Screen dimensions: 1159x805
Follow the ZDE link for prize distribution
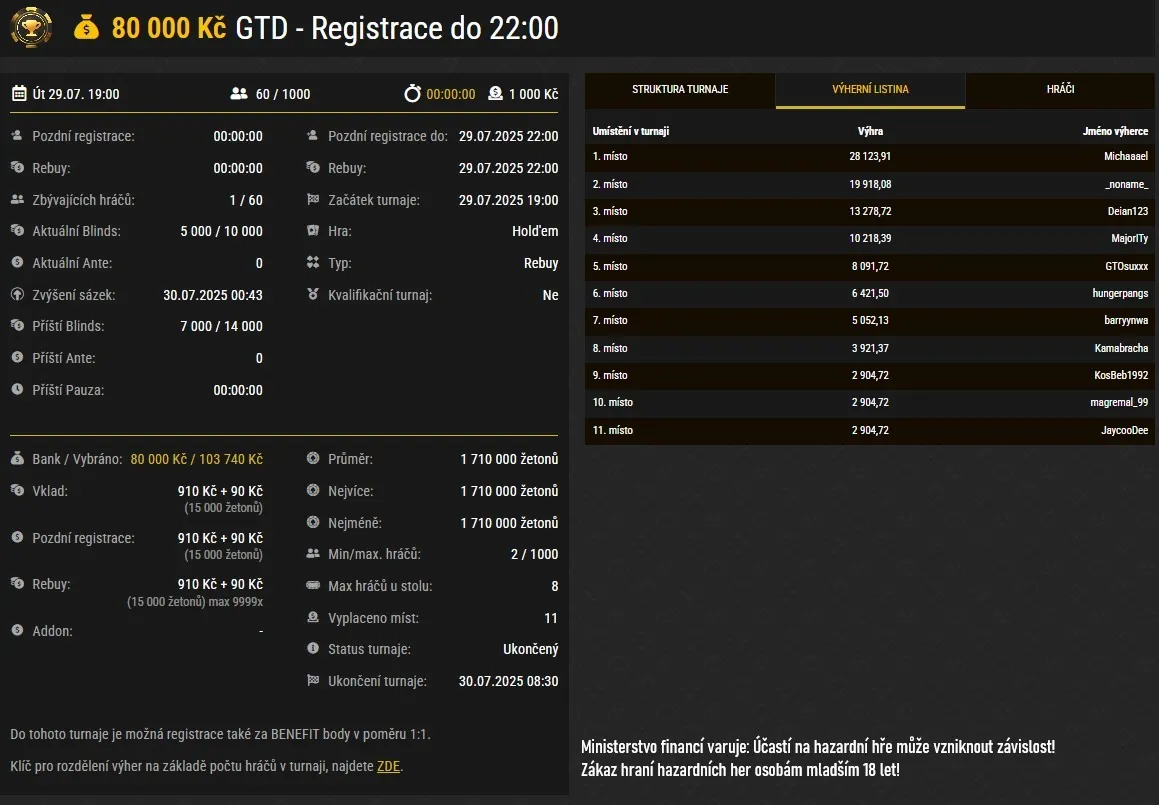click(389, 767)
